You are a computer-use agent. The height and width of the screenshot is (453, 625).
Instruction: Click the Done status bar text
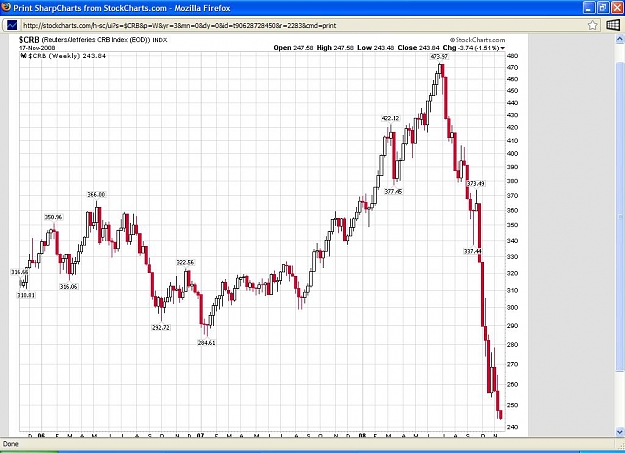coord(11,444)
